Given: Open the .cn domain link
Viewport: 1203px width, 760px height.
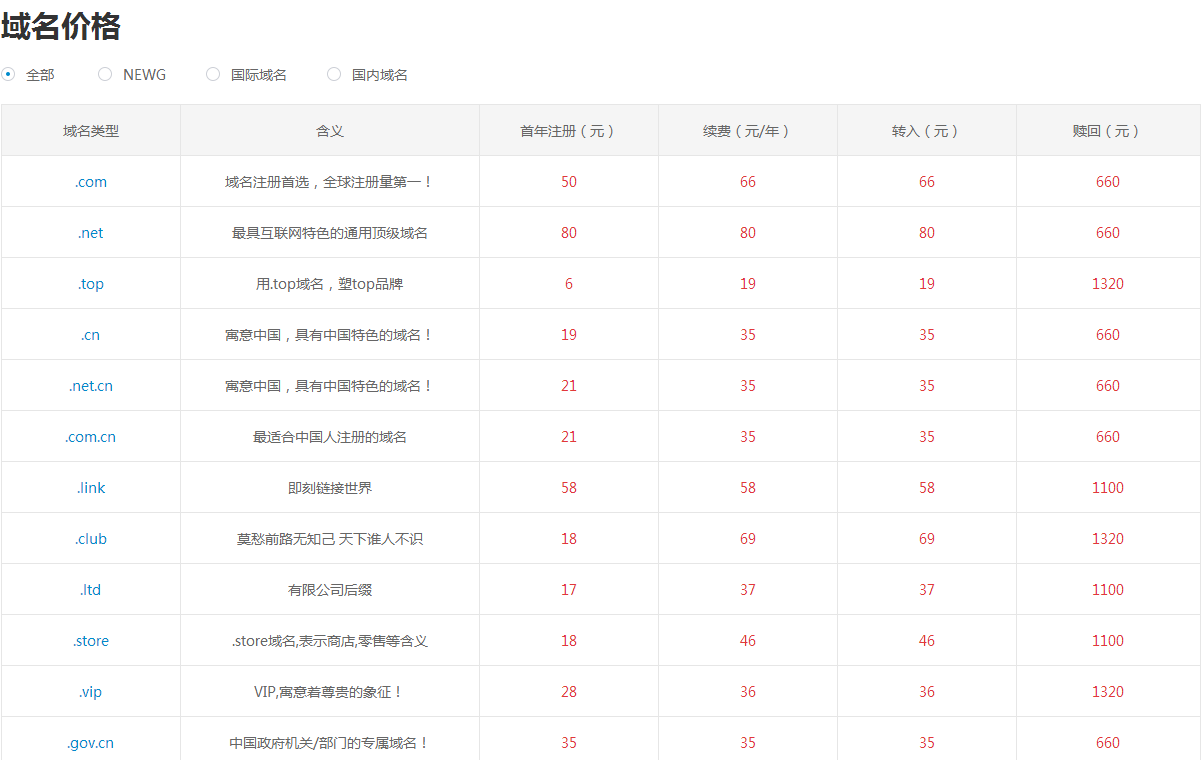Looking at the screenshot, I should [91, 335].
